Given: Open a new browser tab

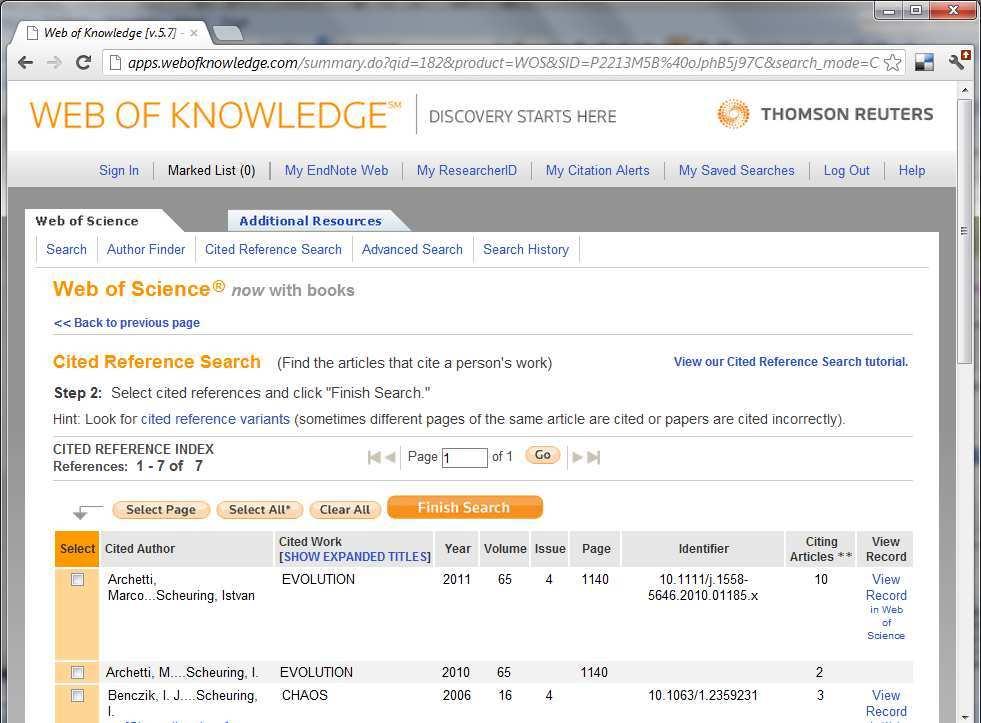Looking at the screenshot, I should pos(227,33).
